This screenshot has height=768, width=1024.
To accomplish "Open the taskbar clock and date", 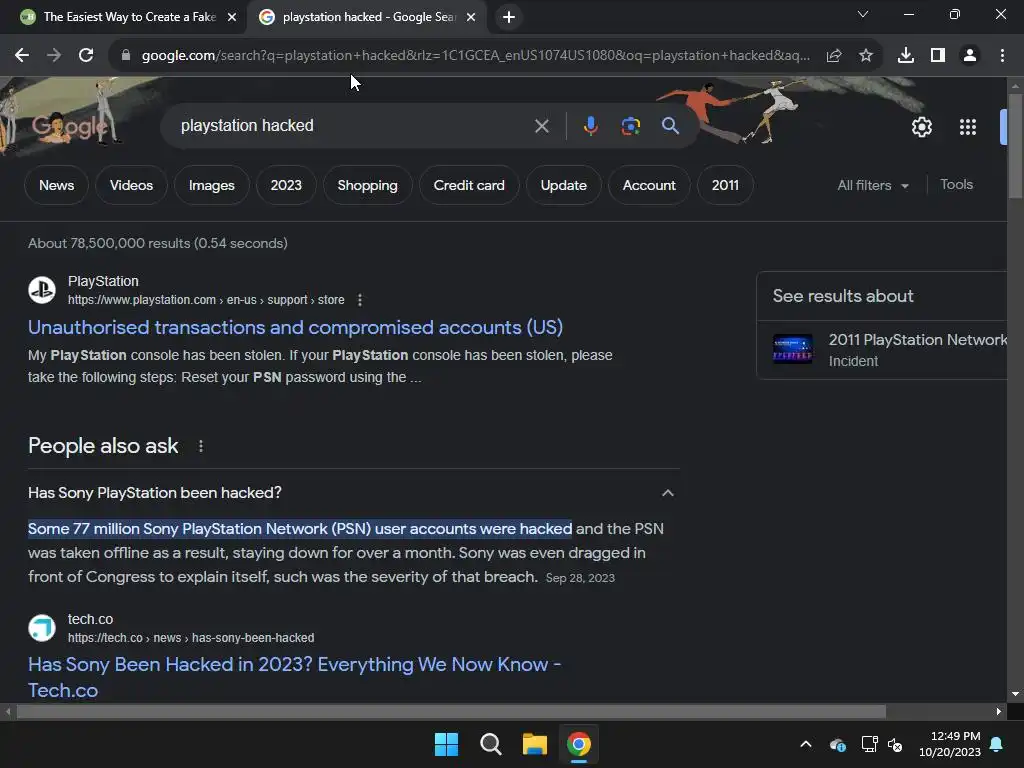I will click(950, 744).
